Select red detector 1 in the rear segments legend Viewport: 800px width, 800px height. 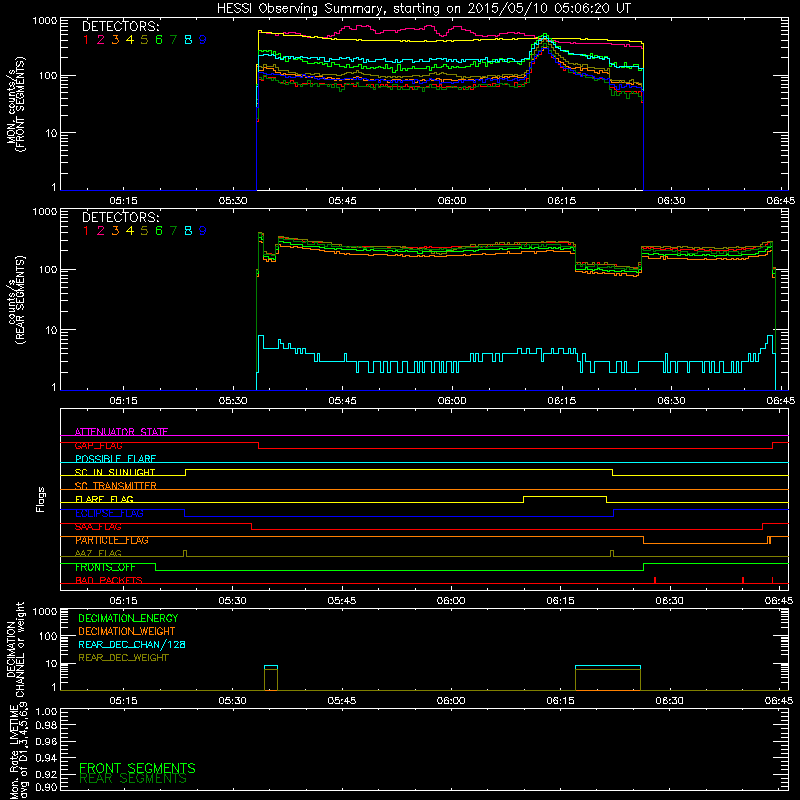[x=86, y=231]
